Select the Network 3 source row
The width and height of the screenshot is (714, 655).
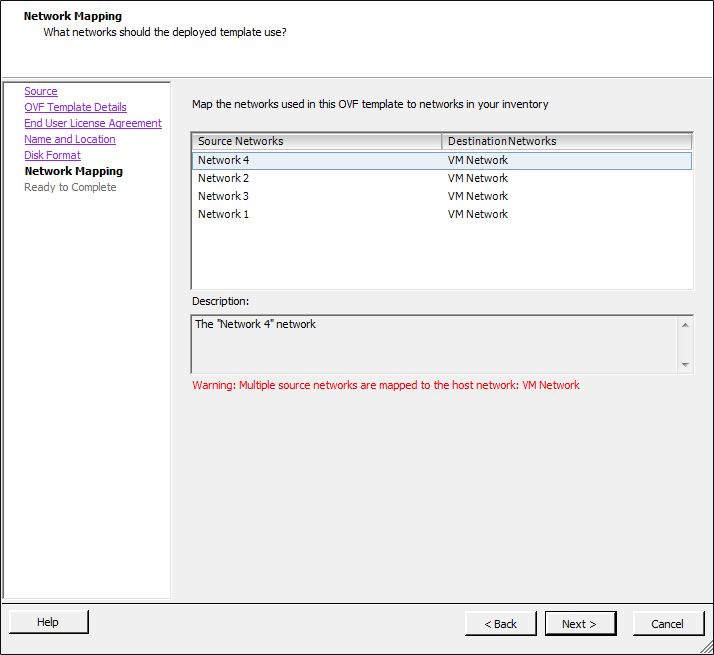tap(224, 196)
